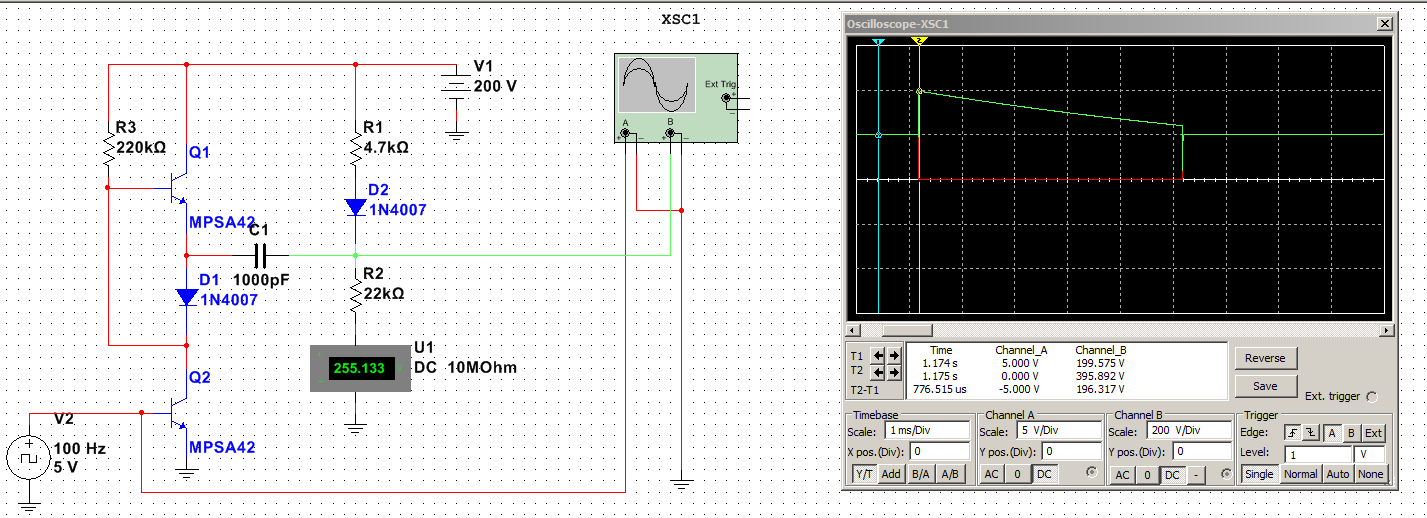Select A/B timebase mode
The image size is (1427, 518).
951,474
